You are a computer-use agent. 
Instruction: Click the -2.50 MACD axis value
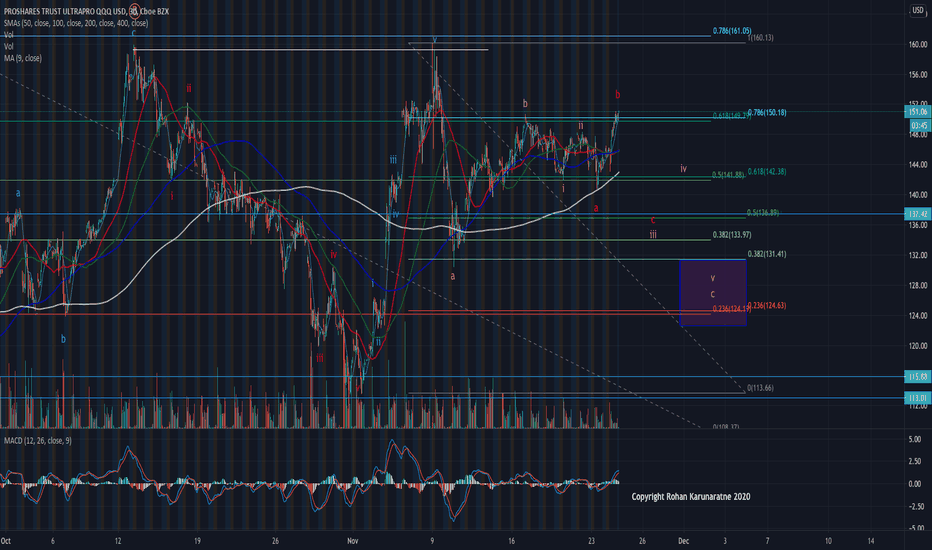pos(918,507)
